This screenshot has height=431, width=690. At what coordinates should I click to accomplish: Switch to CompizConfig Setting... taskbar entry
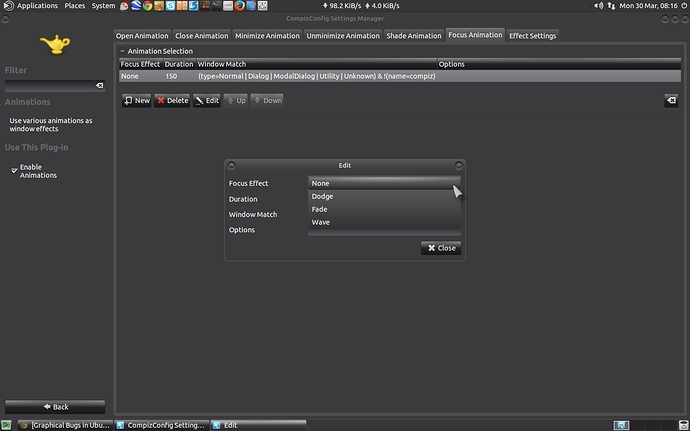[x=161, y=425]
